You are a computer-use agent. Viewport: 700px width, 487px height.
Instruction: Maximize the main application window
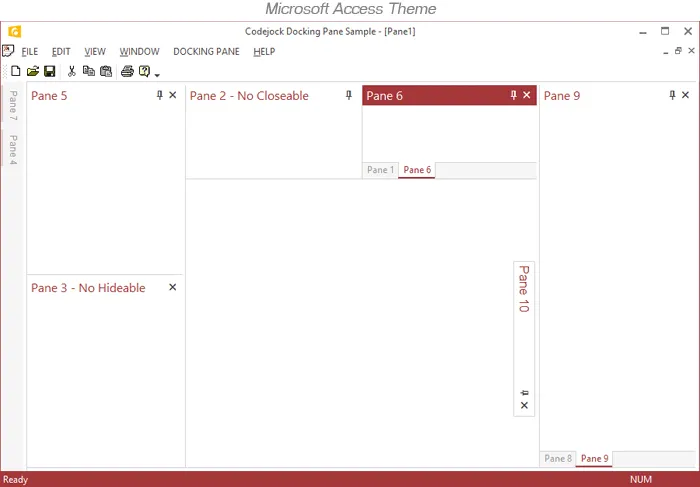point(665,31)
